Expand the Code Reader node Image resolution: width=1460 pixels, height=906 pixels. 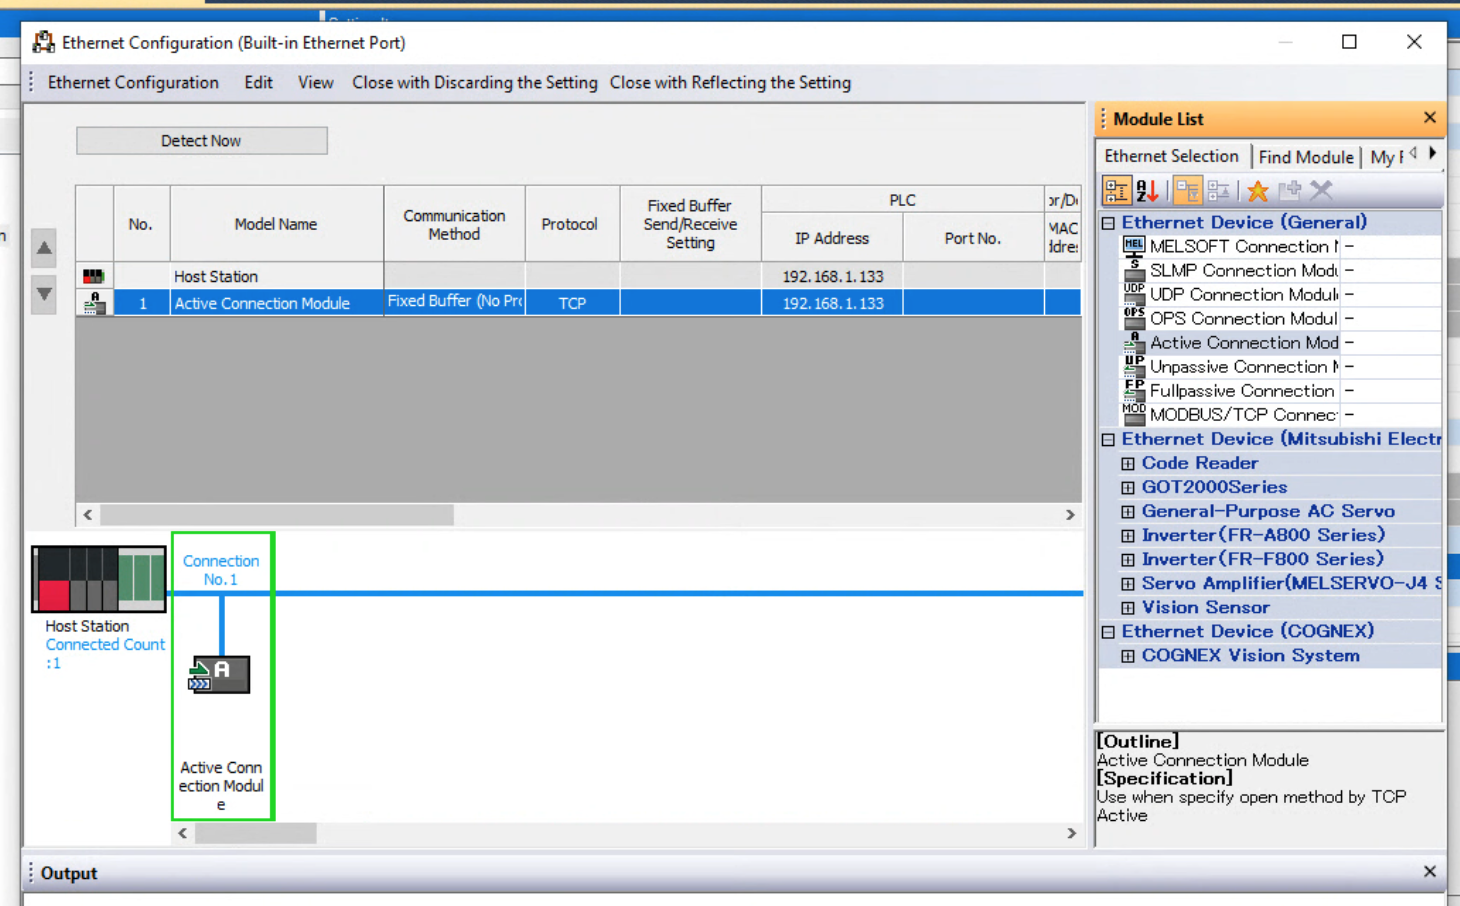[x=1128, y=463]
